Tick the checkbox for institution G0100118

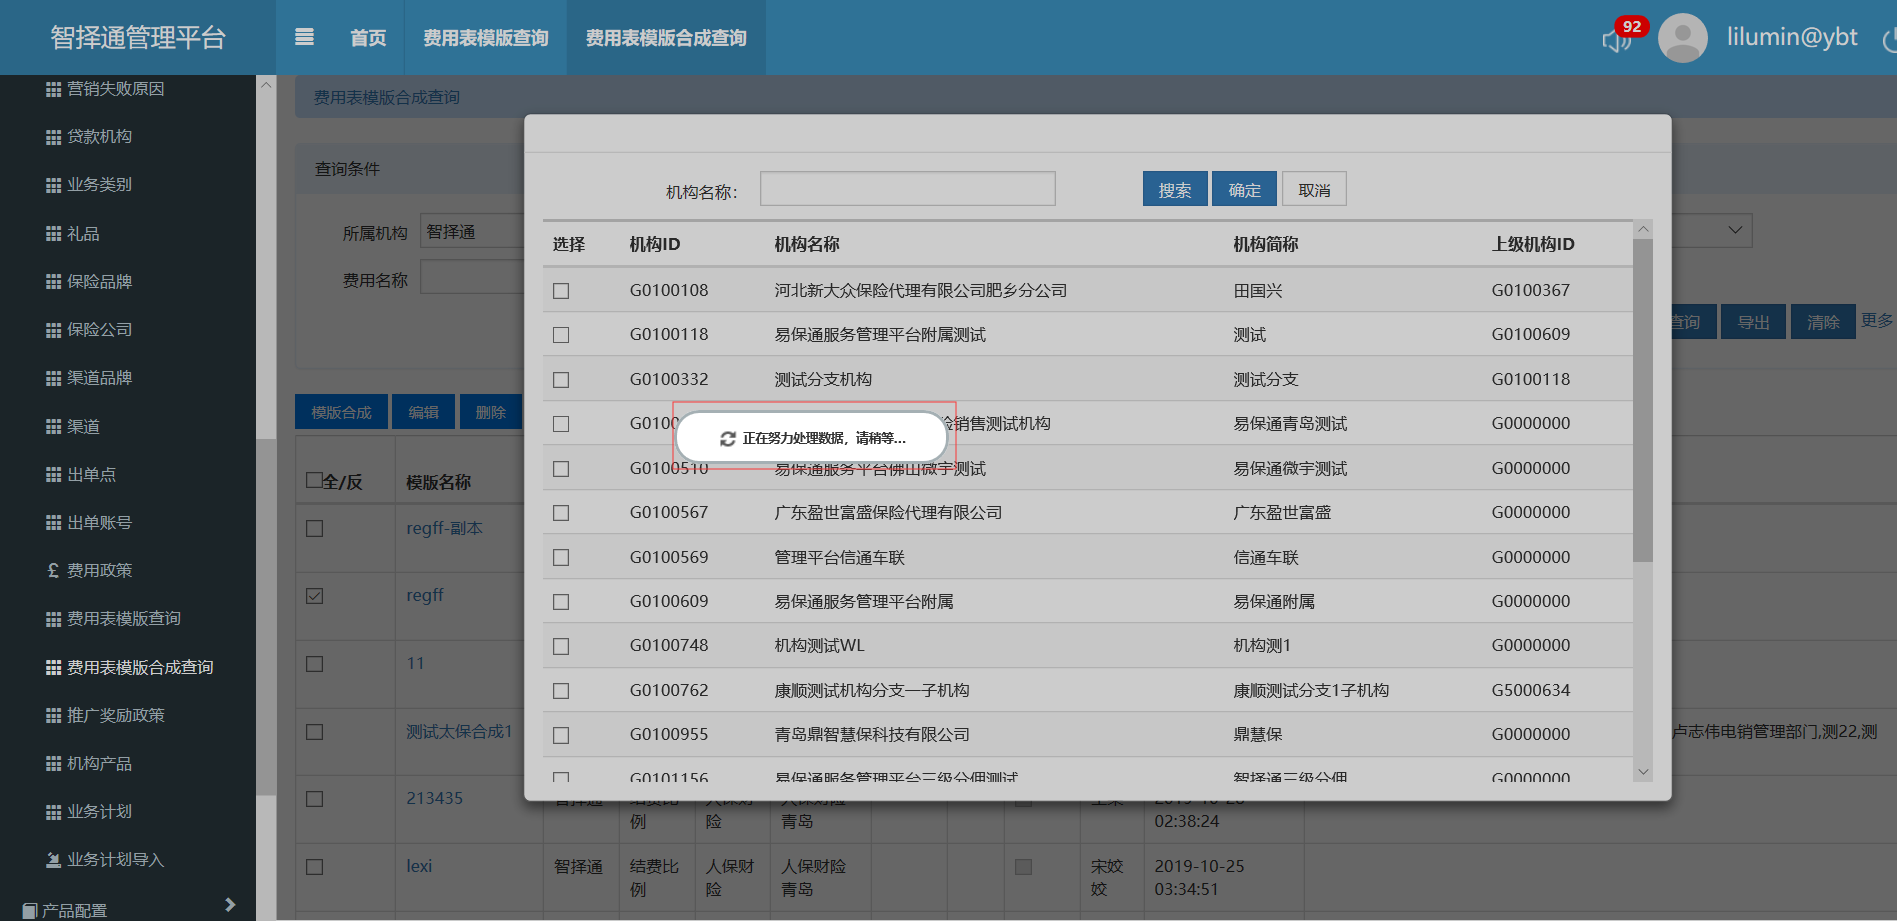[x=561, y=335]
